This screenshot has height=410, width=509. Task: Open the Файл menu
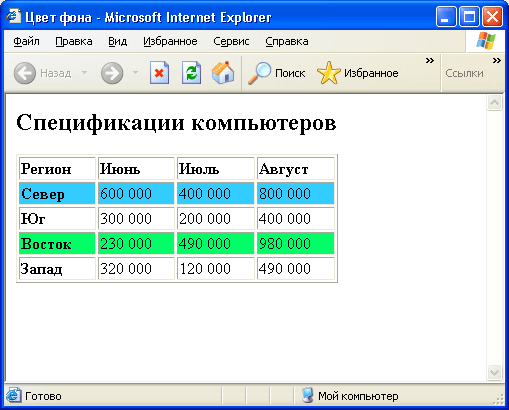coord(26,41)
